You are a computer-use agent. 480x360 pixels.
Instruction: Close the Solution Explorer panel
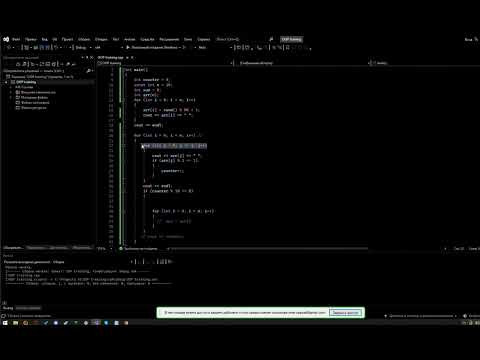[x=92, y=57]
